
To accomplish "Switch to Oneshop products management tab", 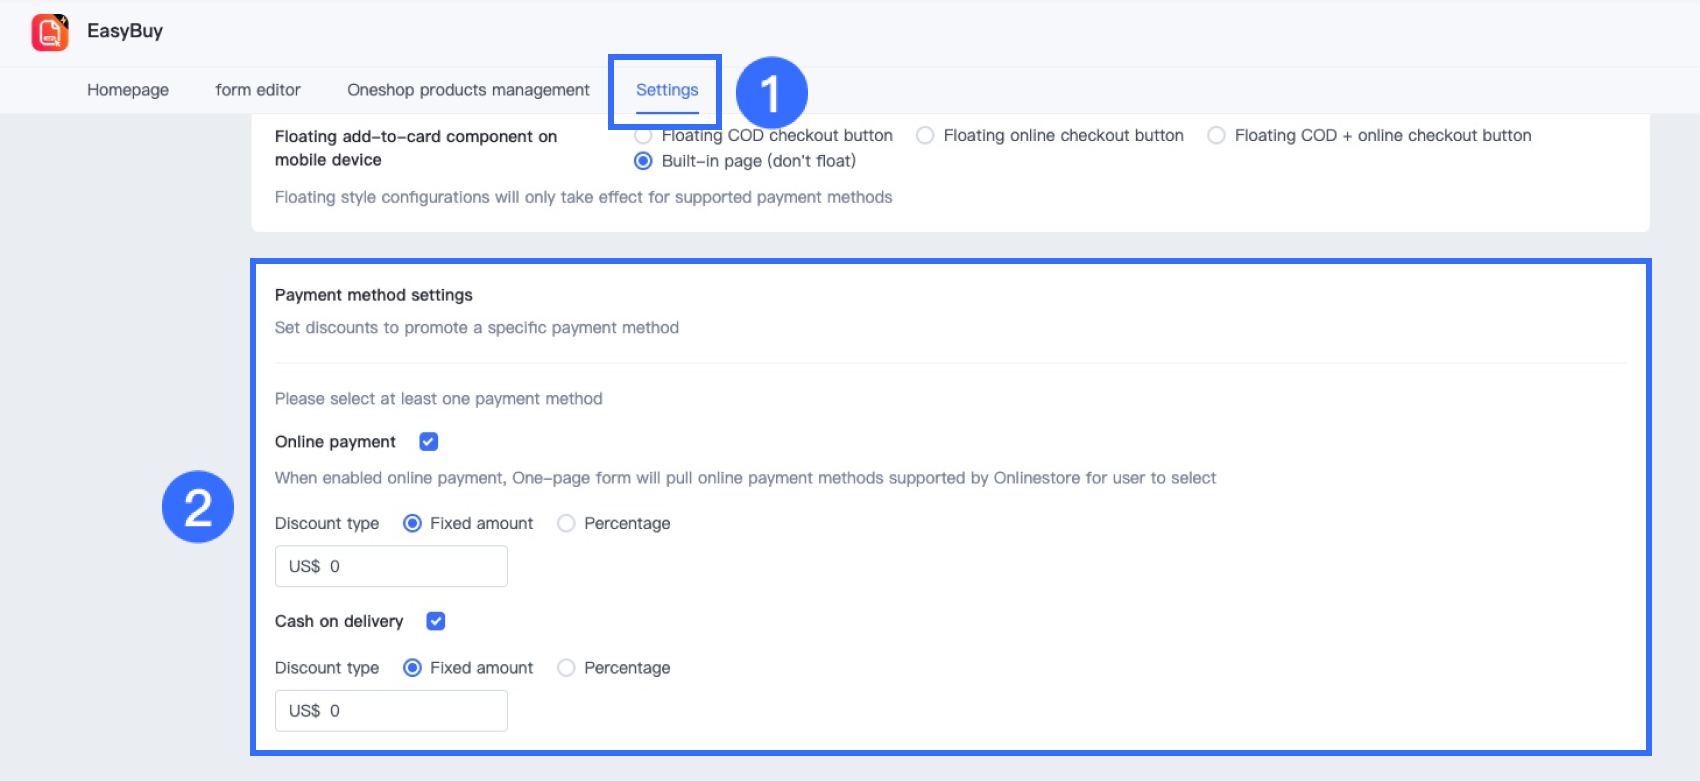I will coord(468,90).
